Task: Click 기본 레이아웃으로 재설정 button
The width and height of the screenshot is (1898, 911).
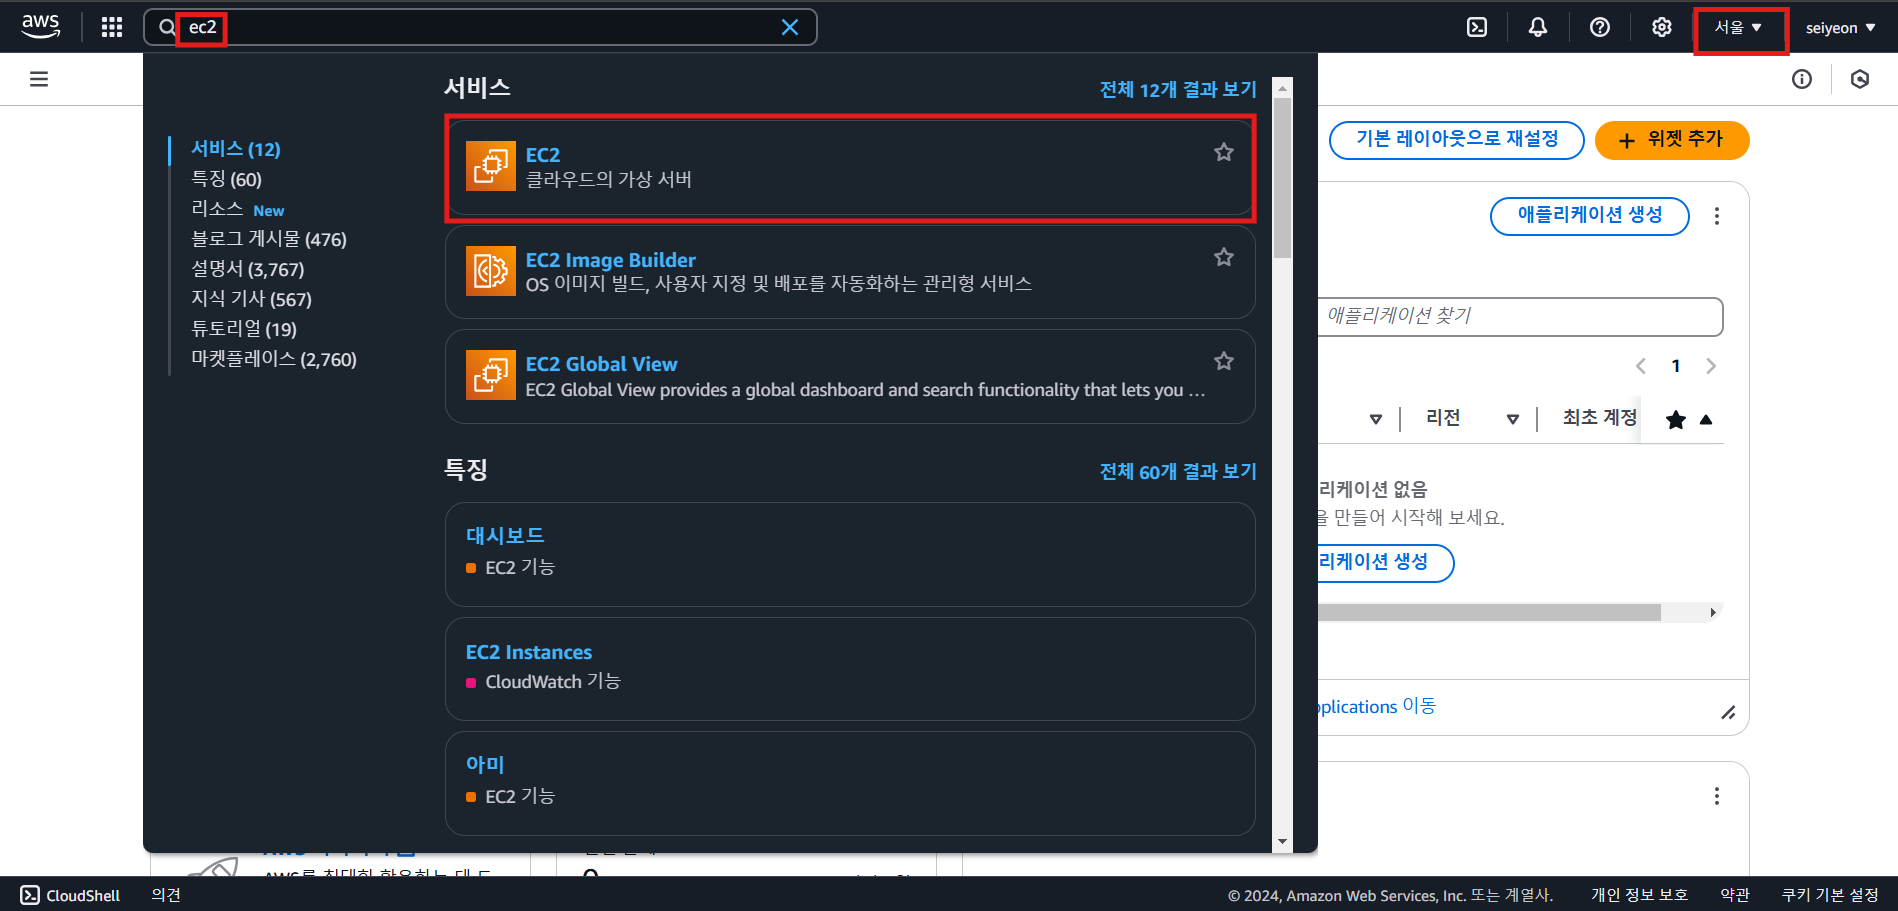Action: 1457,140
